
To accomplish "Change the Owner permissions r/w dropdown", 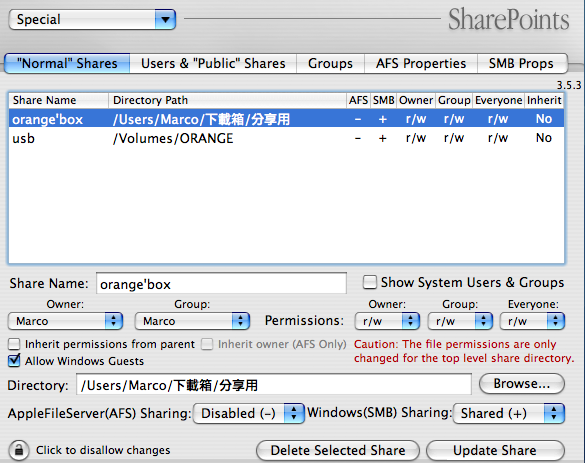I will click(387, 321).
